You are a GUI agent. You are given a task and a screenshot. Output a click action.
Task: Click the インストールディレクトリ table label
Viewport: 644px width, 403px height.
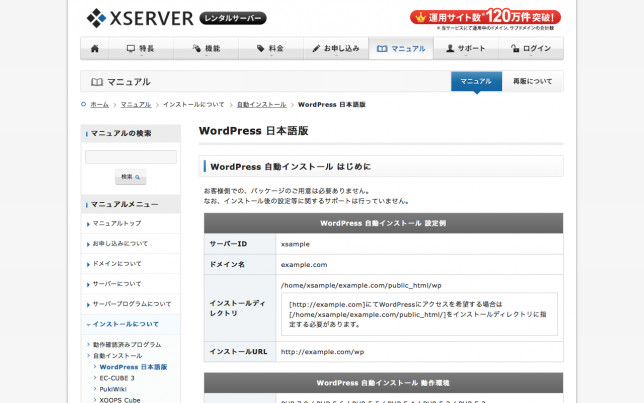[237, 308]
